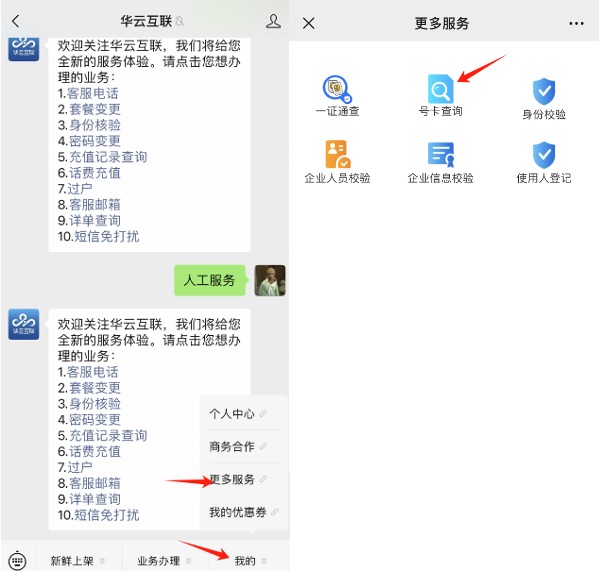This screenshot has height=578, width=615.
Task: Select 更多服务 in the popup menu
Action: point(240,479)
